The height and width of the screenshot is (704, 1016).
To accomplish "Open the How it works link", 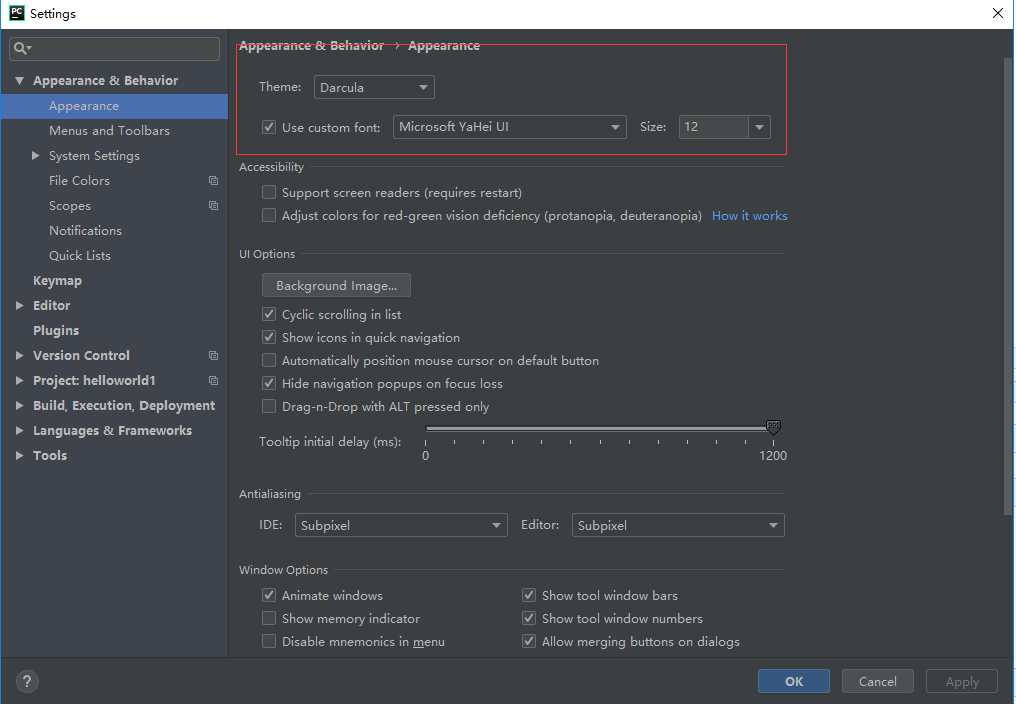I will (x=750, y=215).
